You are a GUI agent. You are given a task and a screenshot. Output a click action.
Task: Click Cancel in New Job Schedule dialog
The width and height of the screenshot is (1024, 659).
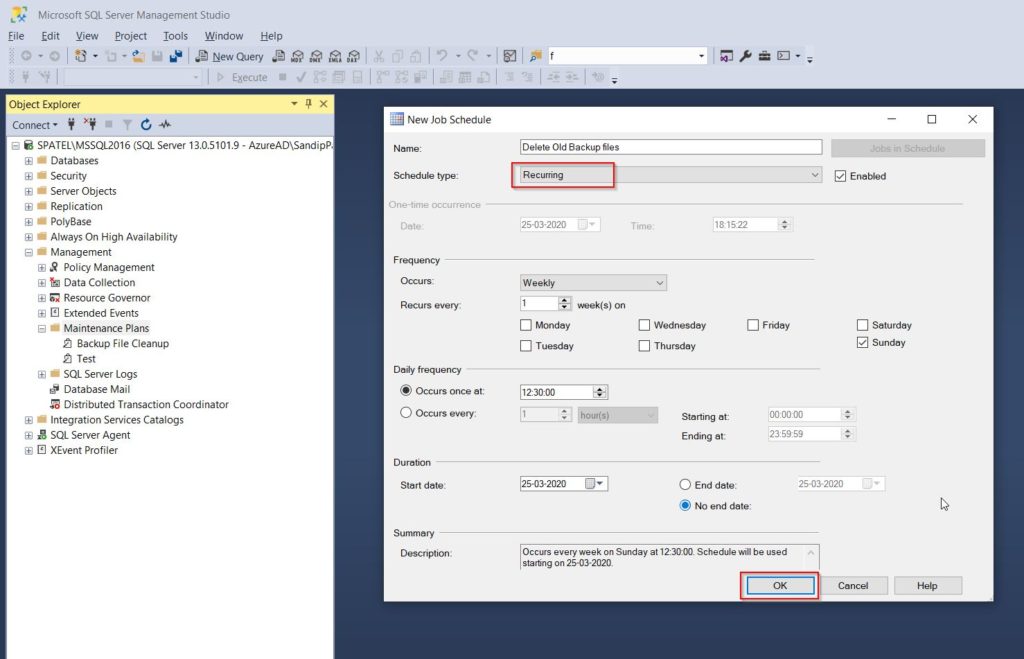(x=853, y=586)
